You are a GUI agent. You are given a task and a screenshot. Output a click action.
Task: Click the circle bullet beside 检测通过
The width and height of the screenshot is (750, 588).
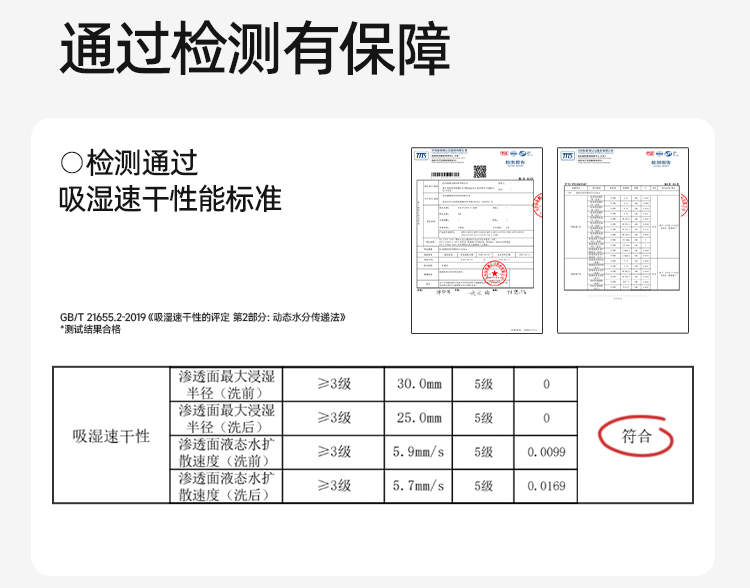(72, 162)
